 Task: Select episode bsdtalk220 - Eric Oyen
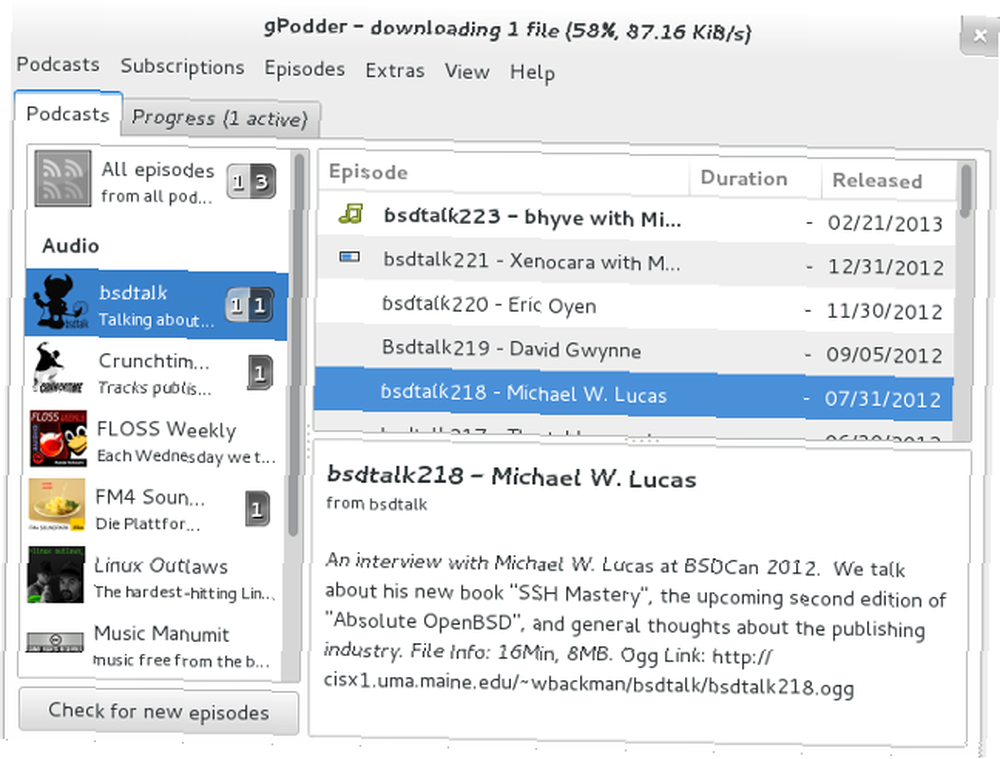coord(635,307)
